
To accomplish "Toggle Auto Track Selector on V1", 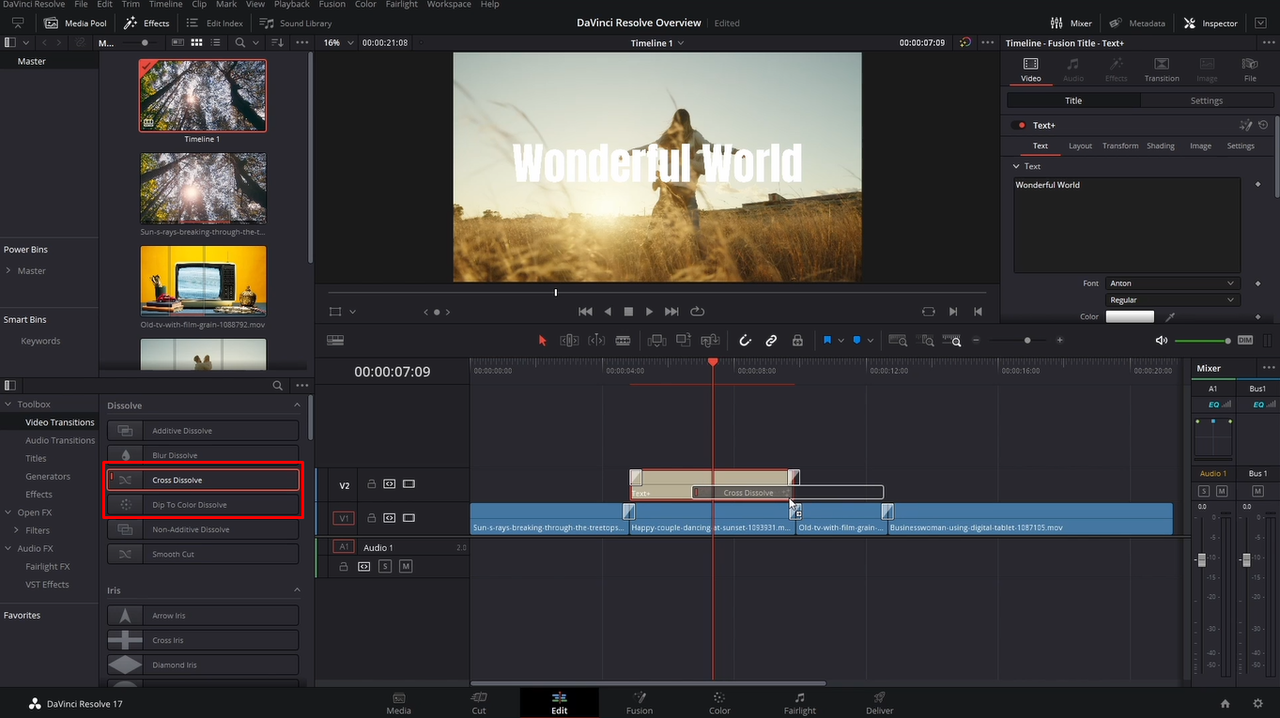I will point(390,518).
